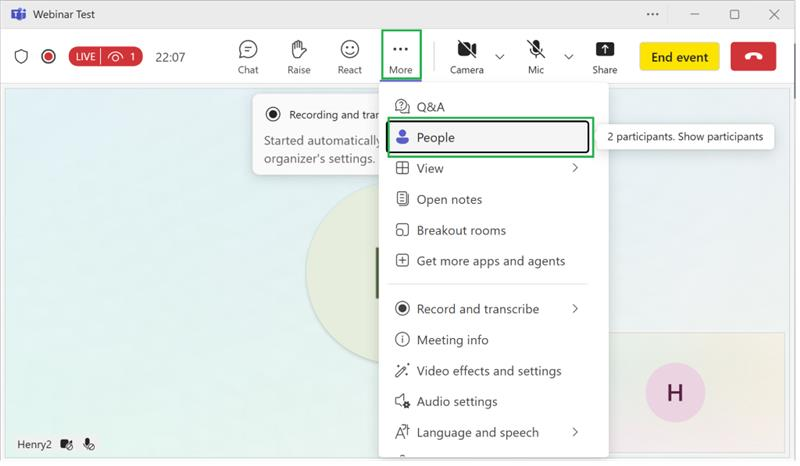The width and height of the screenshot is (800, 466).
Task: Expand the Mic options dropdown arrow
Action: tap(569, 57)
